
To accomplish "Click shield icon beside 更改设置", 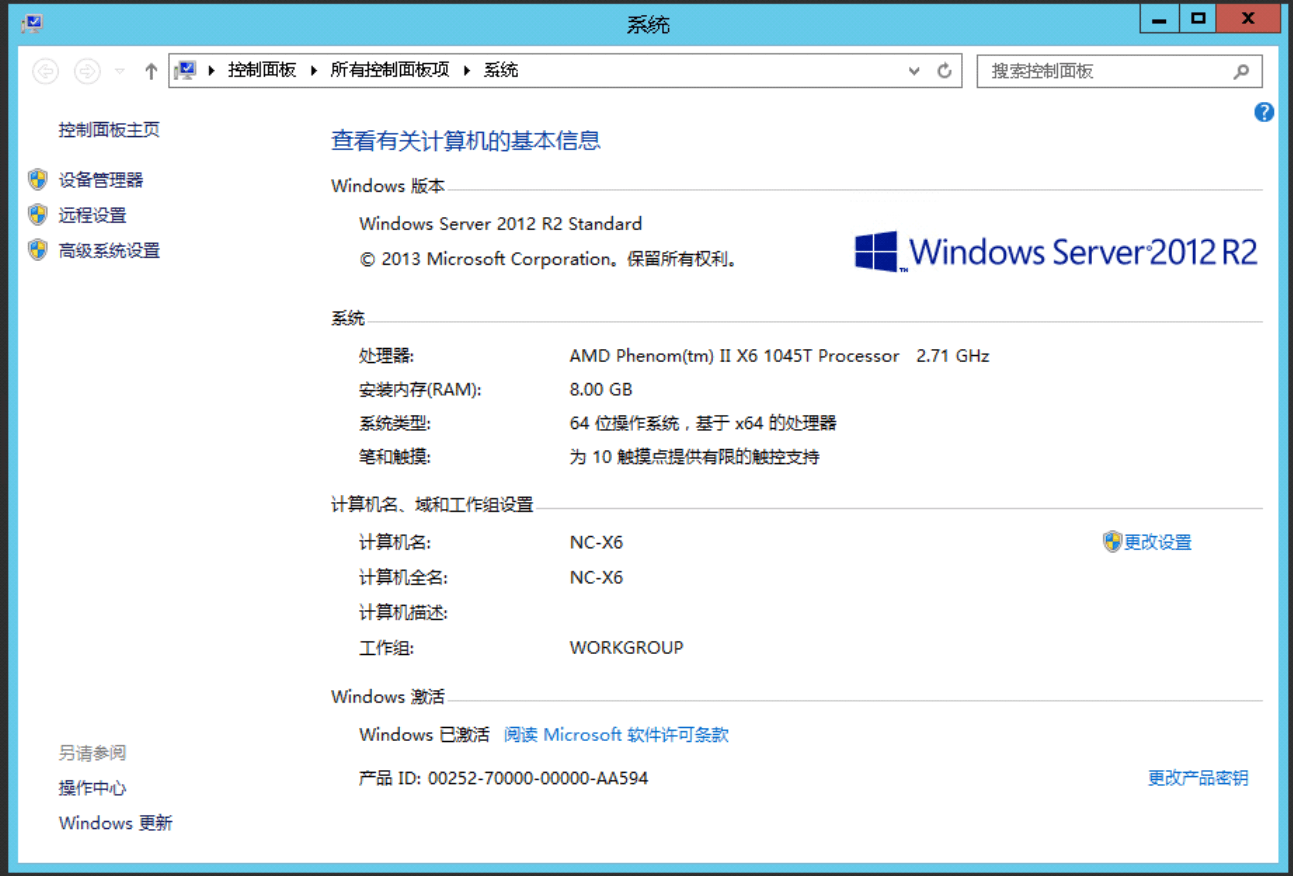I will [1112, 542].
